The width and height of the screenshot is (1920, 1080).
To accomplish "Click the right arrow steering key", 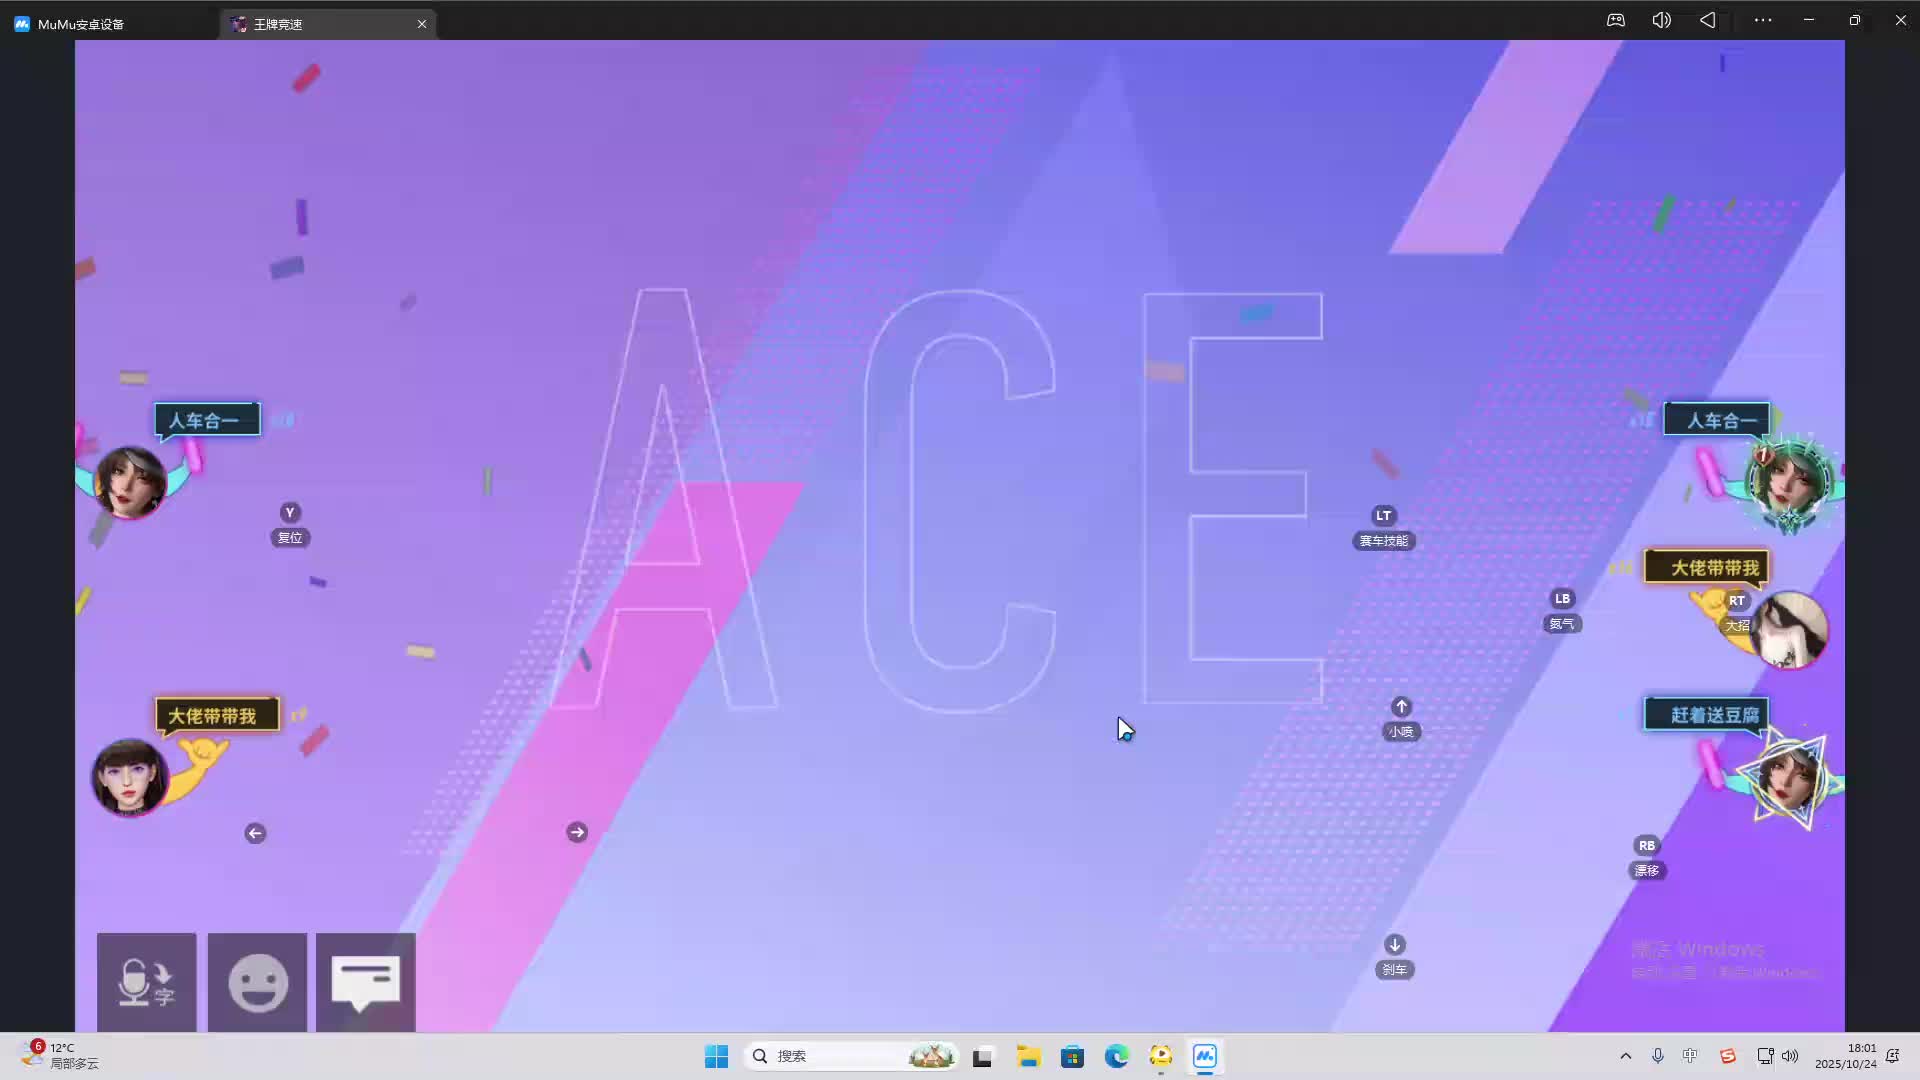I will tap(577, 832).
